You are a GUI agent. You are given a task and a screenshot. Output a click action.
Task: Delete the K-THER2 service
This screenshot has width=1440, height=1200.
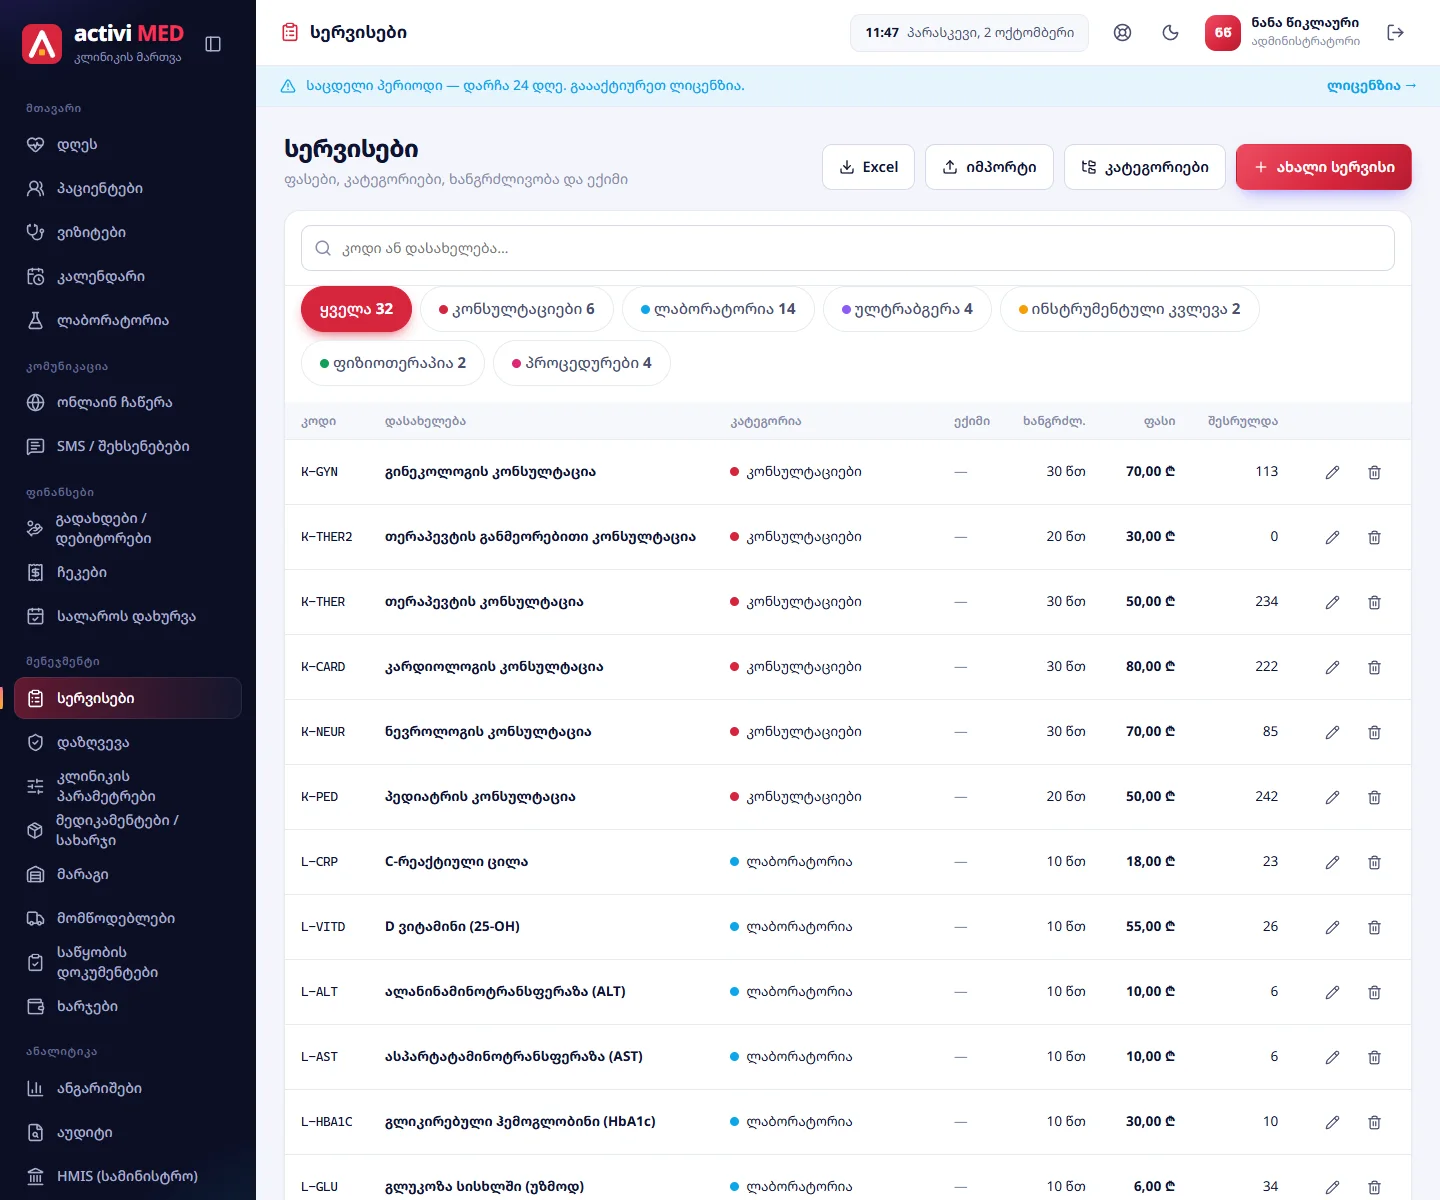tap(1374, 537)
